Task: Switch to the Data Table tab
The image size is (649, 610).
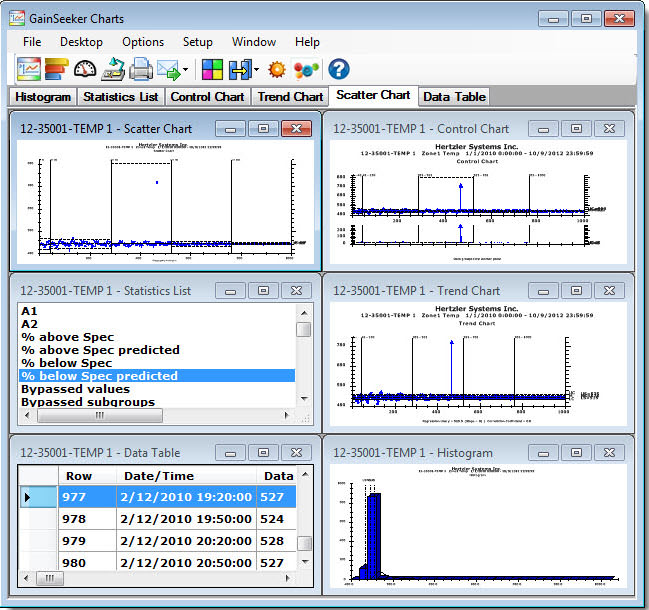Action: tap(454, 97)
